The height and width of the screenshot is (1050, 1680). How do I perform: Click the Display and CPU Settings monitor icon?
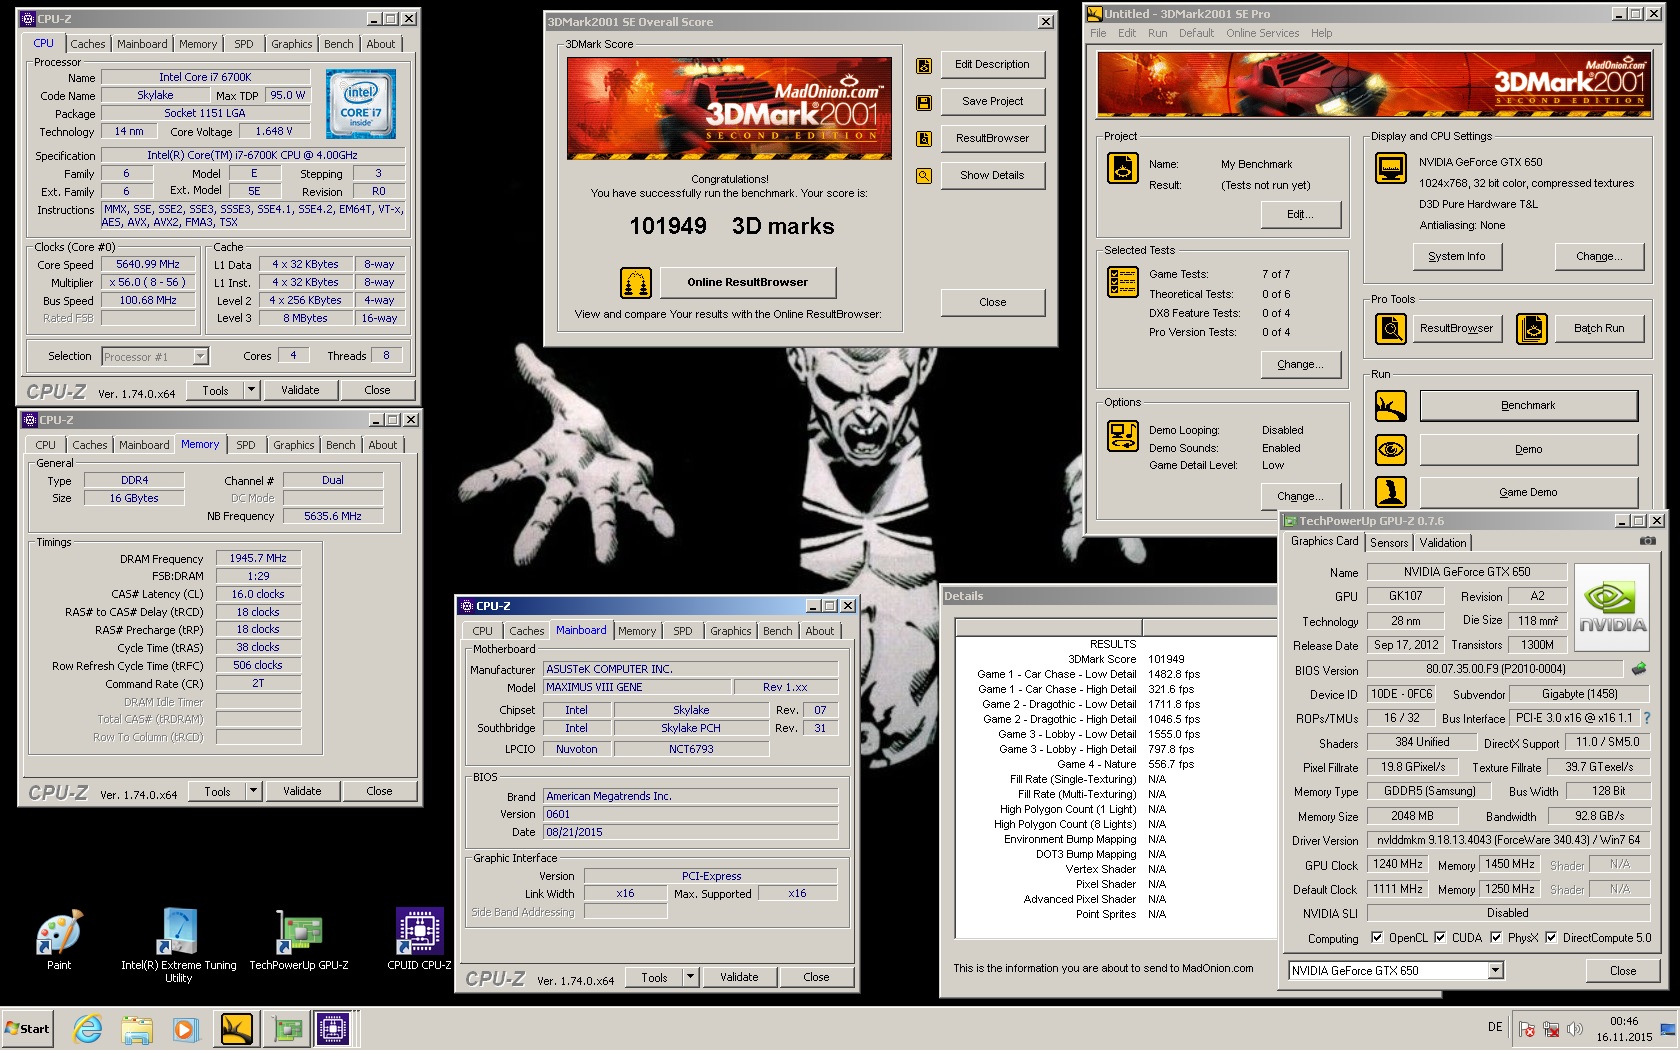coord(1390,168)
